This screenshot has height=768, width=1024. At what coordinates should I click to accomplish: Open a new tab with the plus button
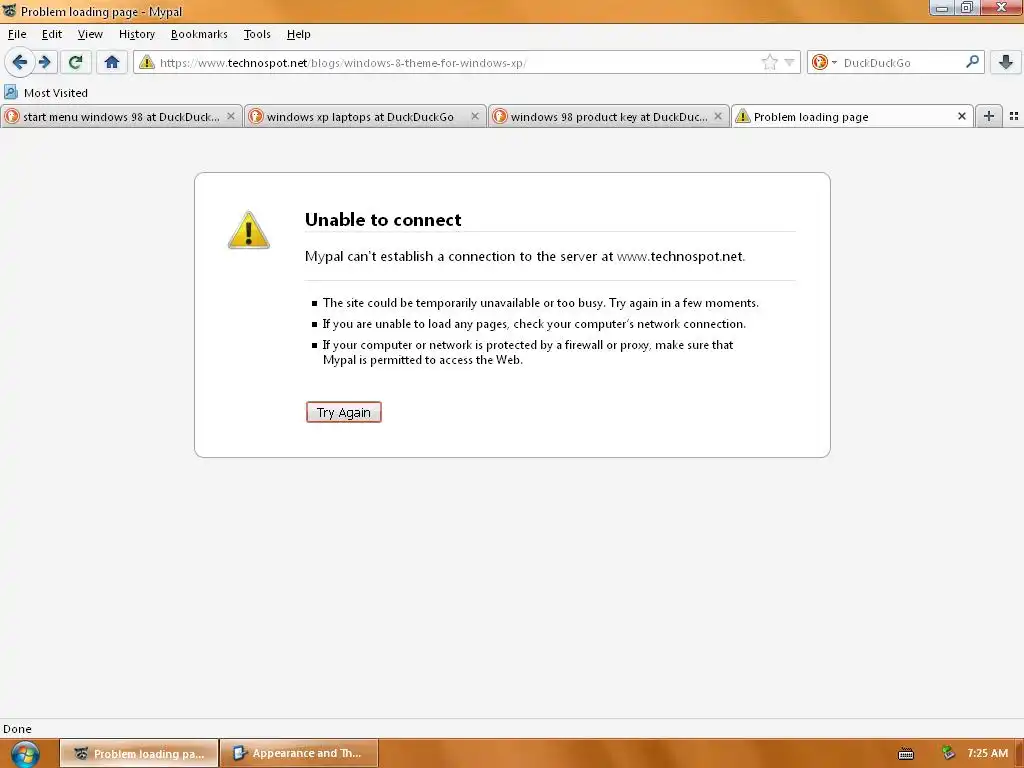989,116
